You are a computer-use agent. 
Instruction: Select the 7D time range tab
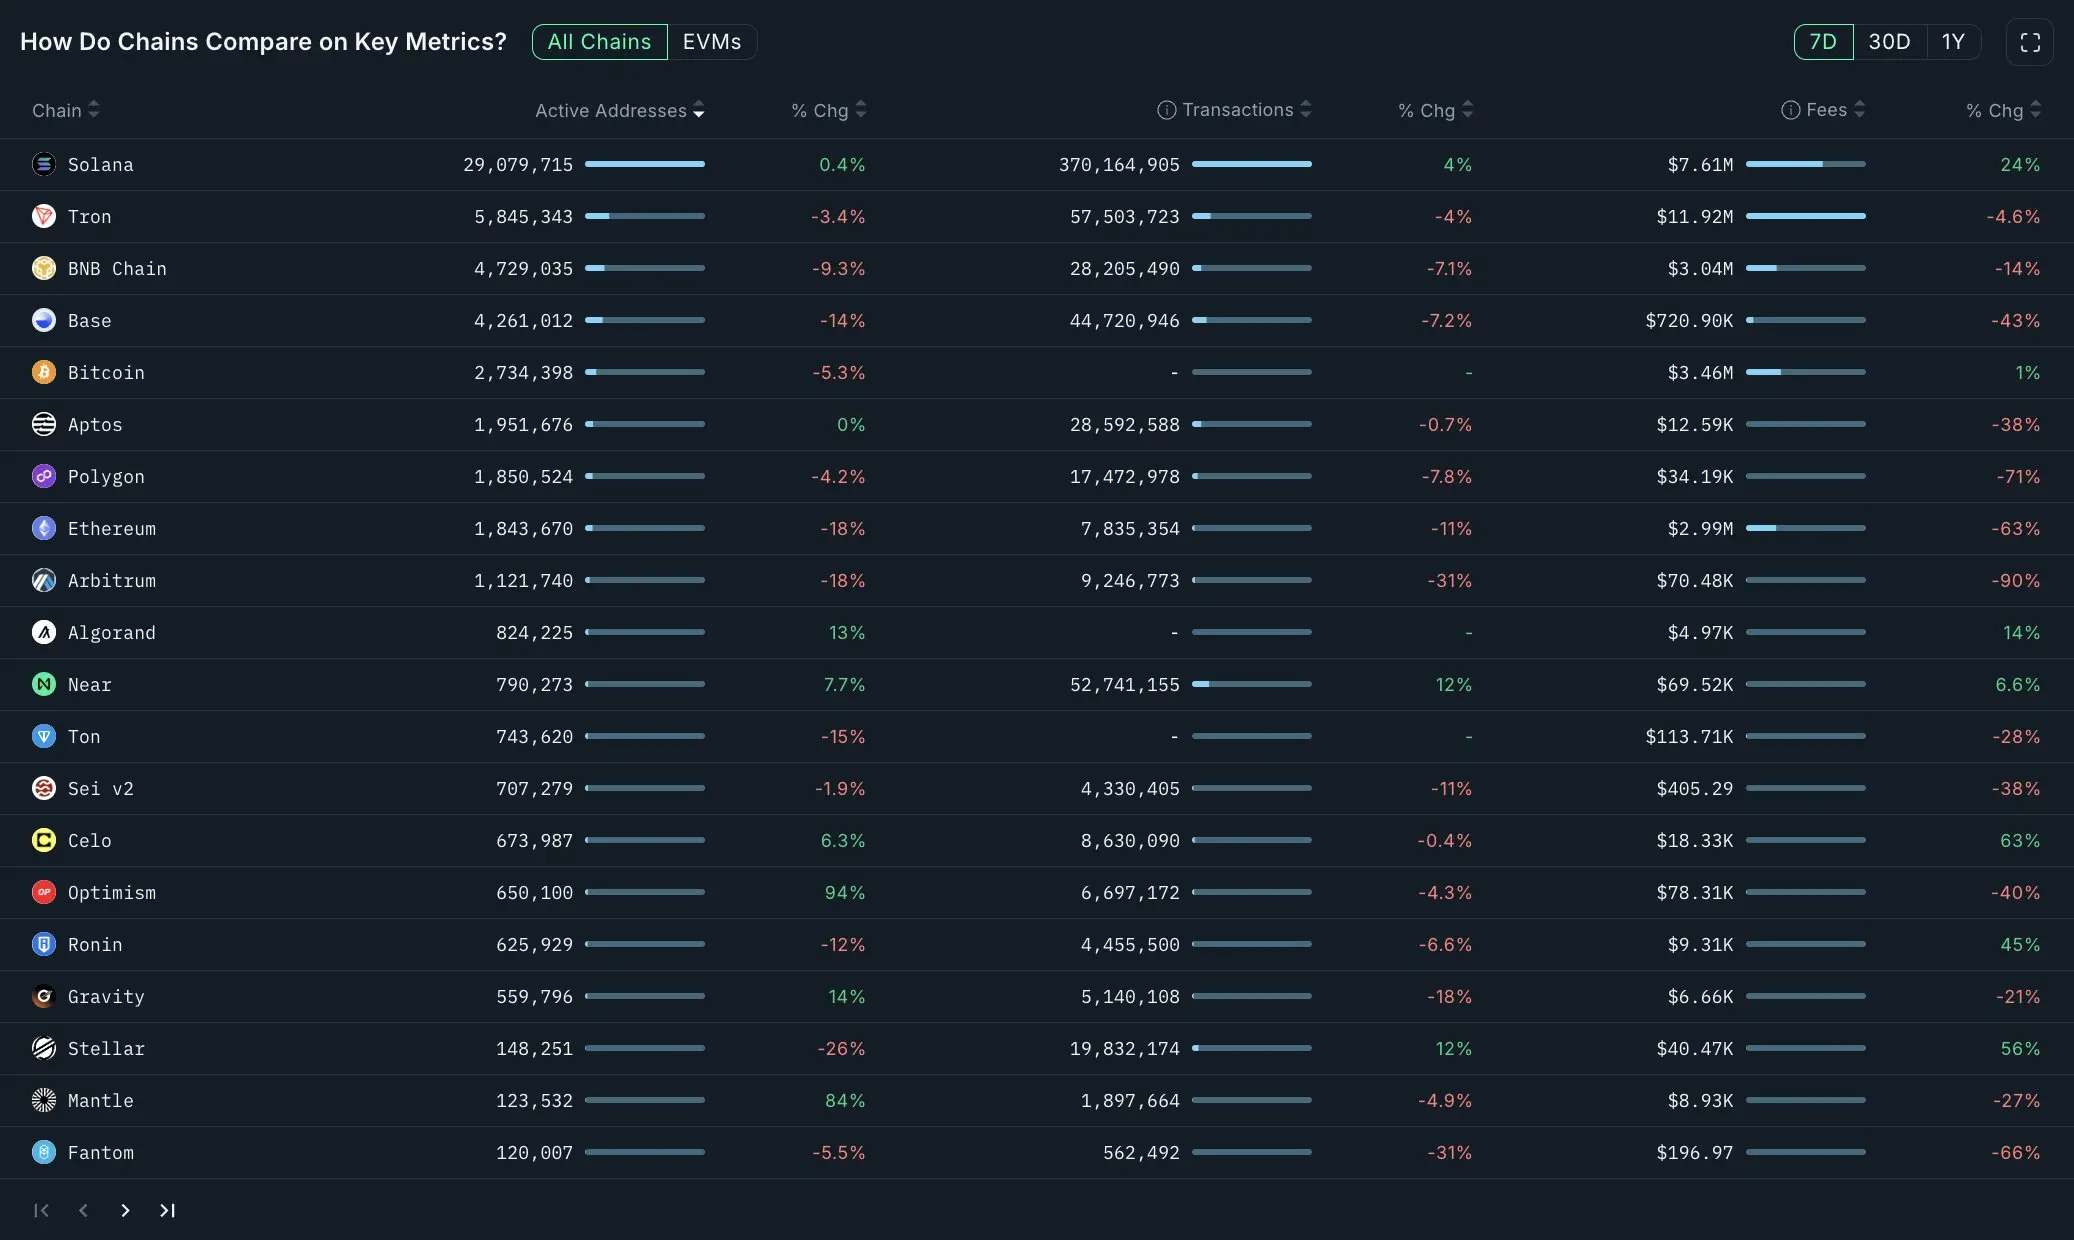1823,42
